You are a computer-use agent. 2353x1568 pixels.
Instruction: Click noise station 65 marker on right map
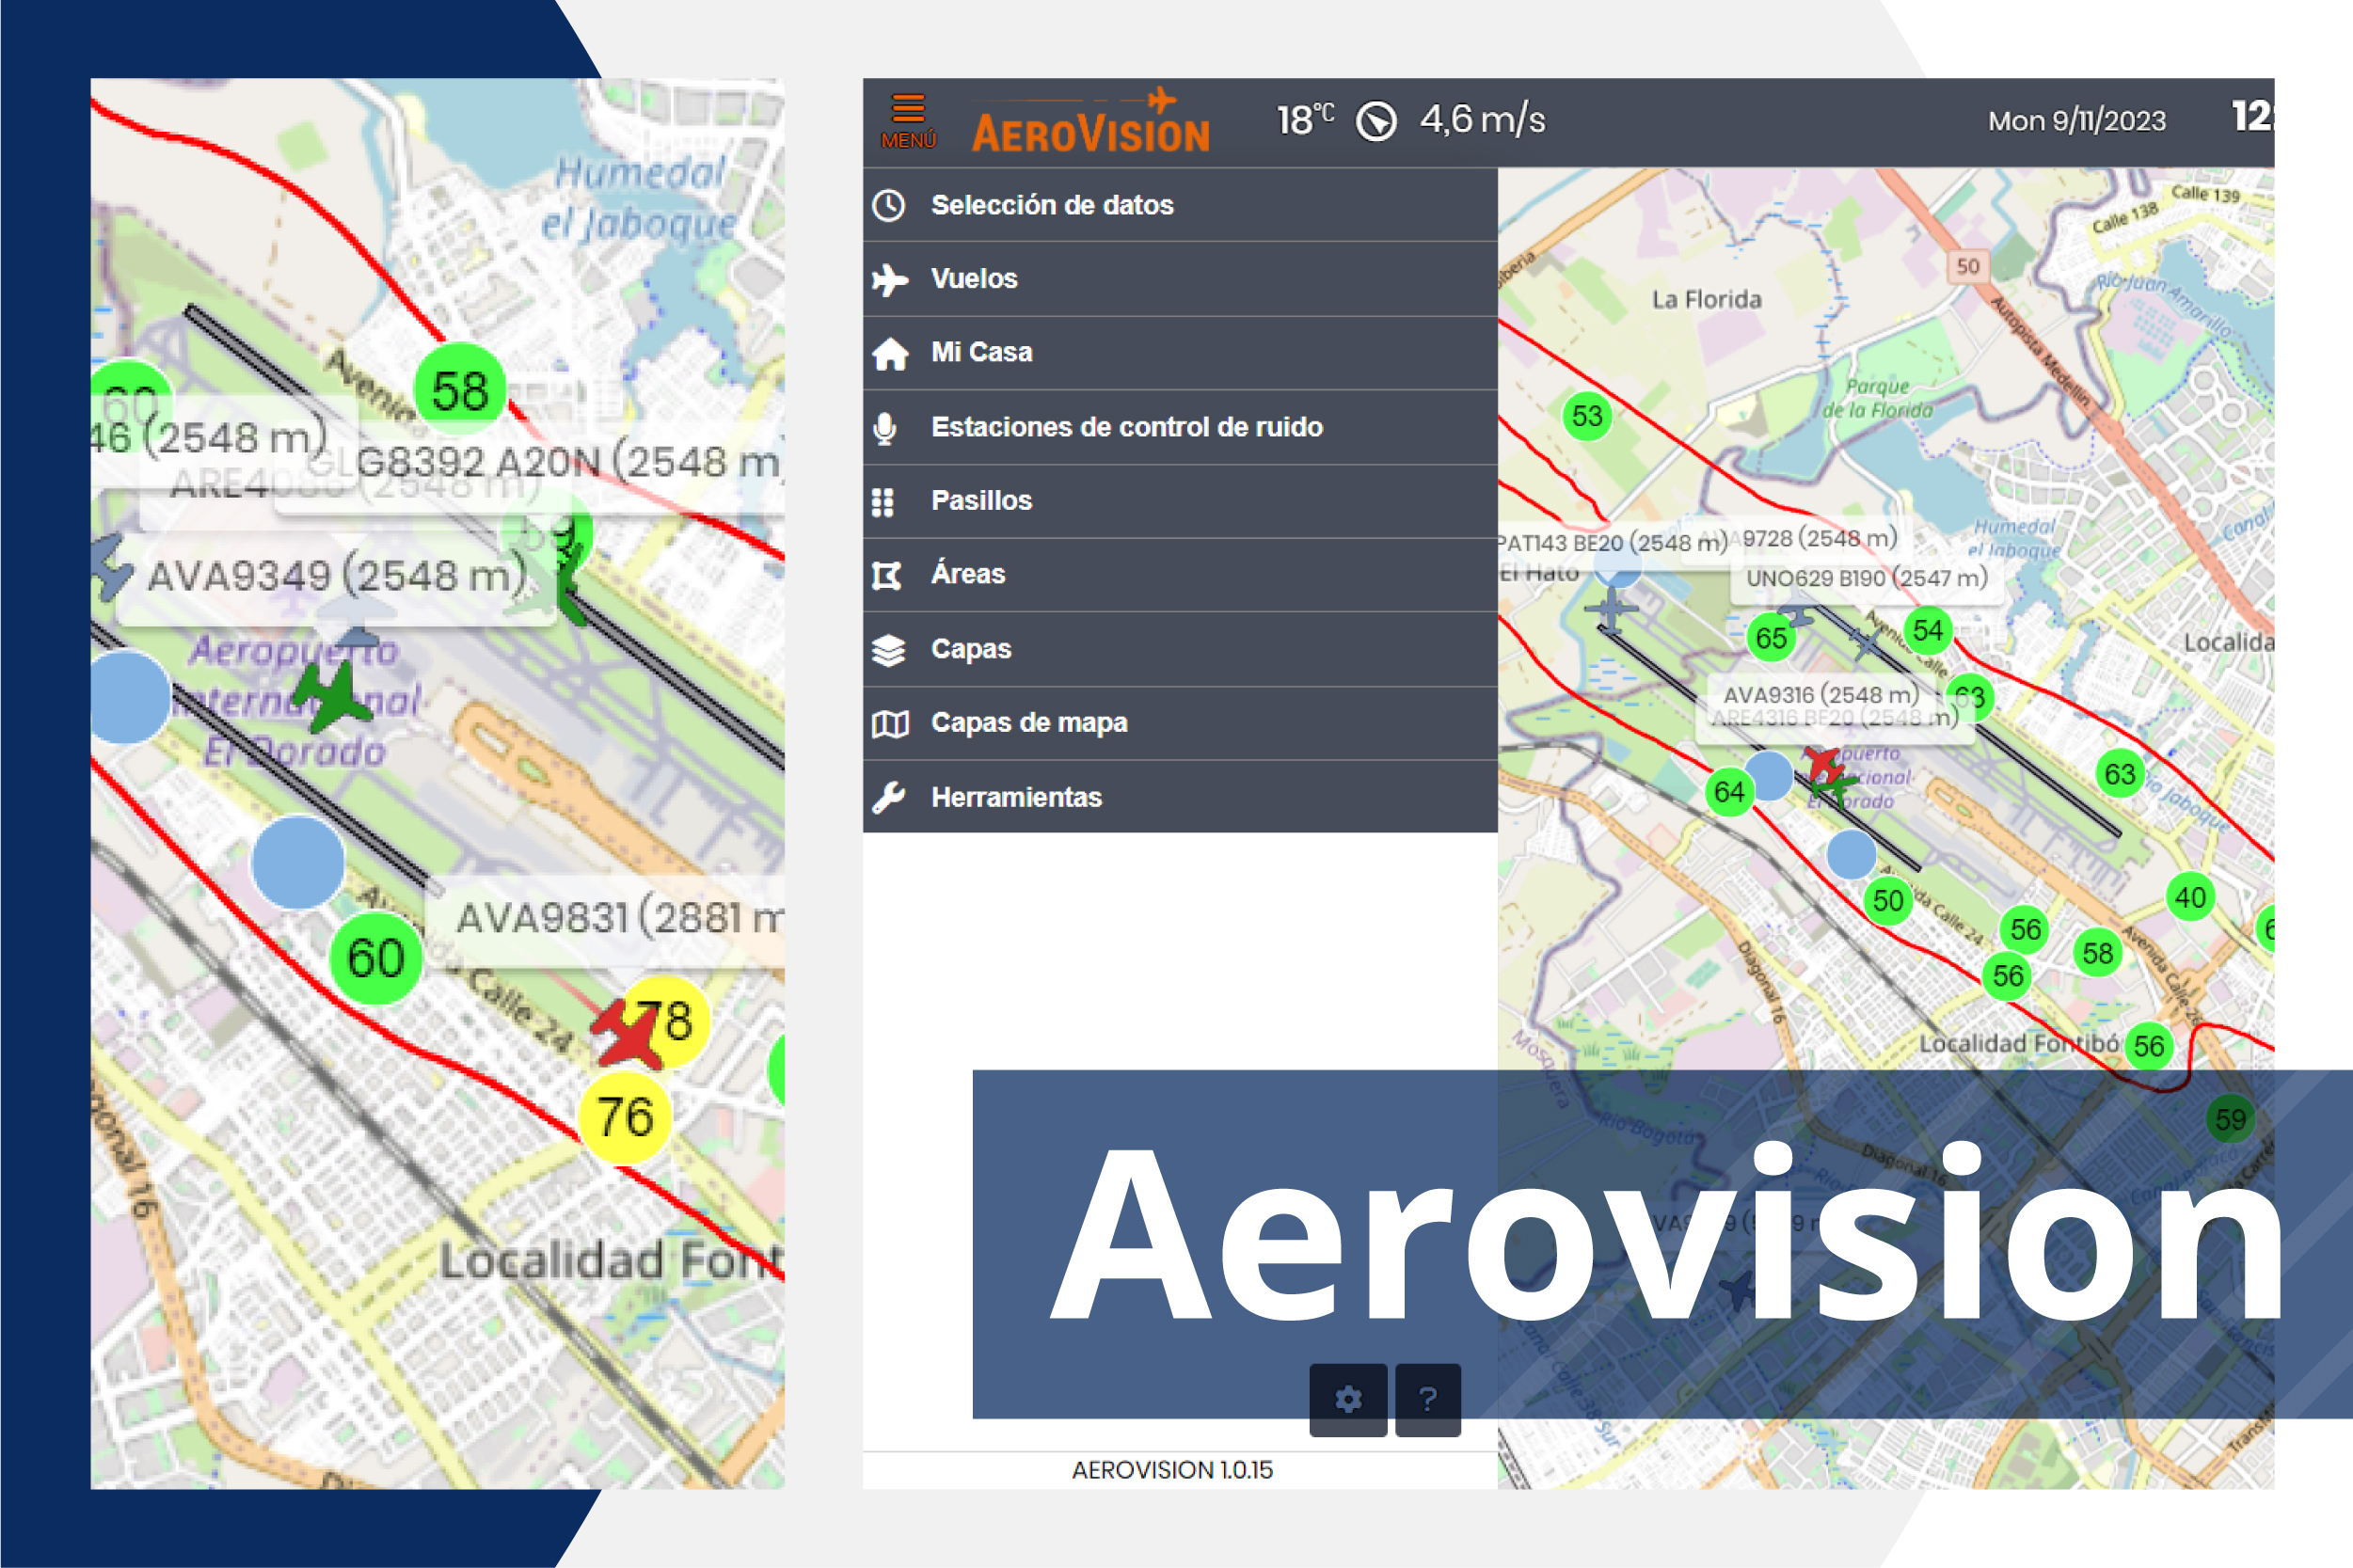coord(1771,637)
